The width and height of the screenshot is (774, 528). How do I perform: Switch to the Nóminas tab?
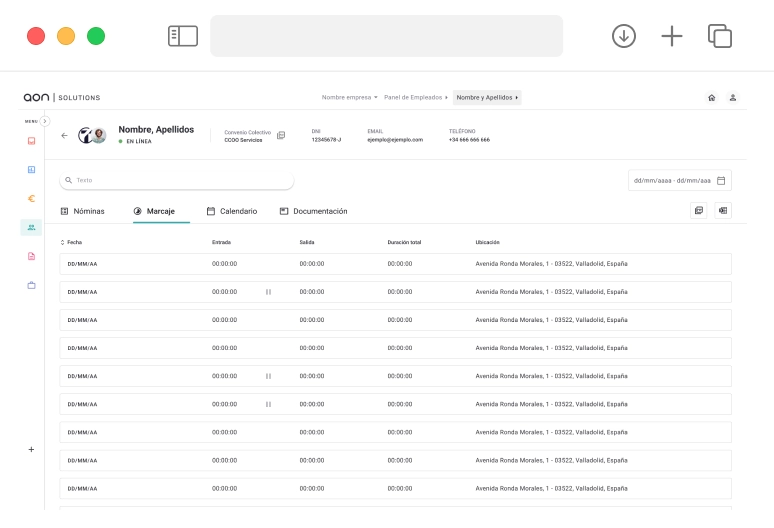tap(82, 211)
